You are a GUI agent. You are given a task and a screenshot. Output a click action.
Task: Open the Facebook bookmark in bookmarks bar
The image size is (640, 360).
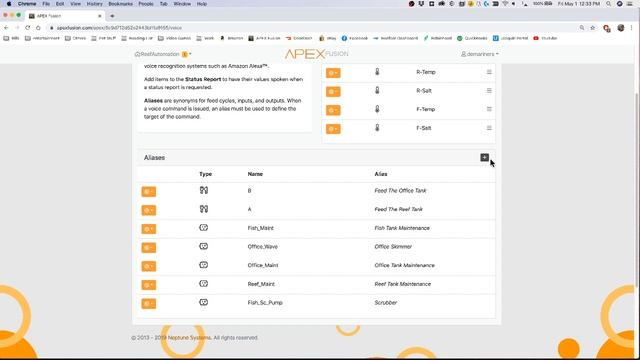click(x=355, y=38)
